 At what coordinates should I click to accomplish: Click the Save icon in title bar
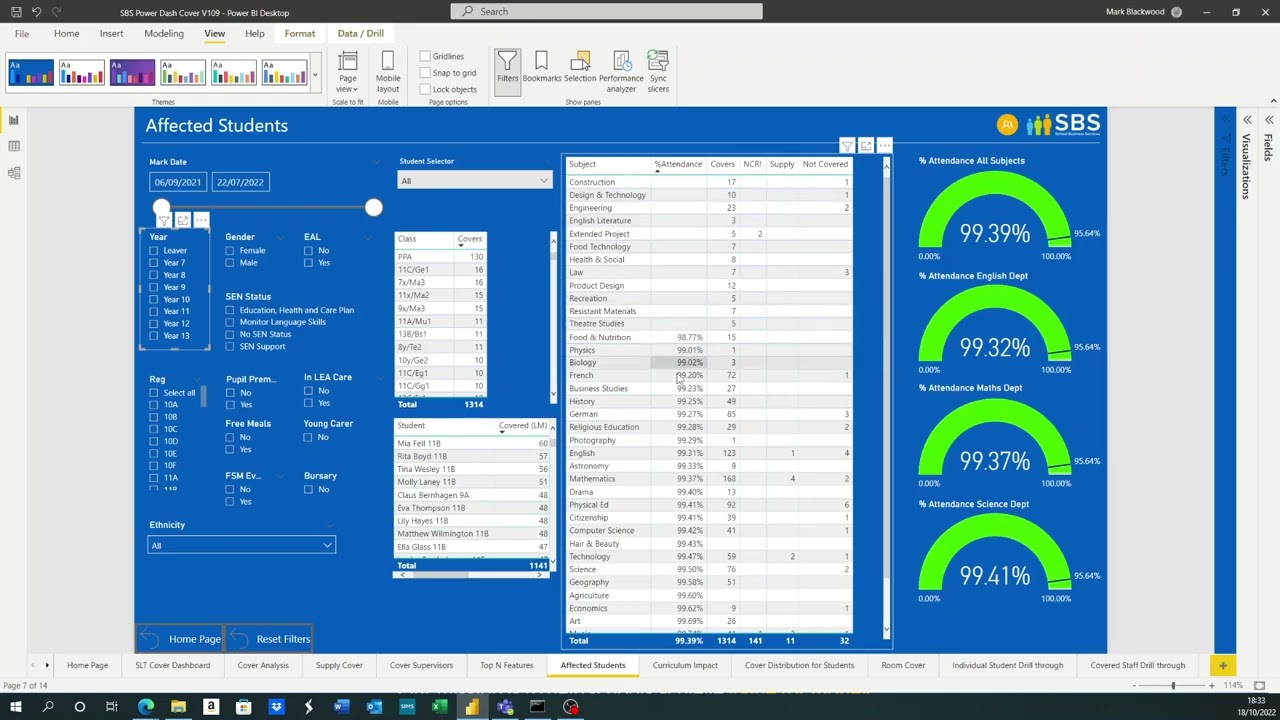pos(16,12)
